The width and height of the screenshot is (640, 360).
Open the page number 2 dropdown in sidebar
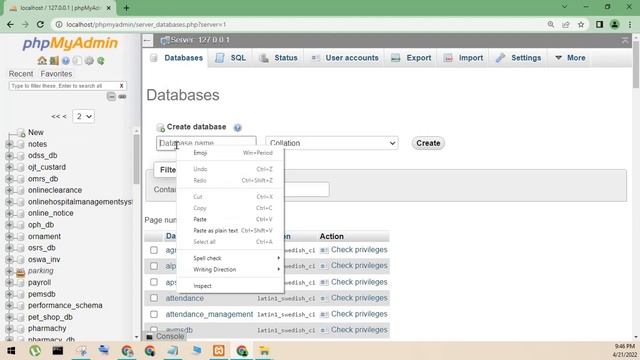[84, 116]
